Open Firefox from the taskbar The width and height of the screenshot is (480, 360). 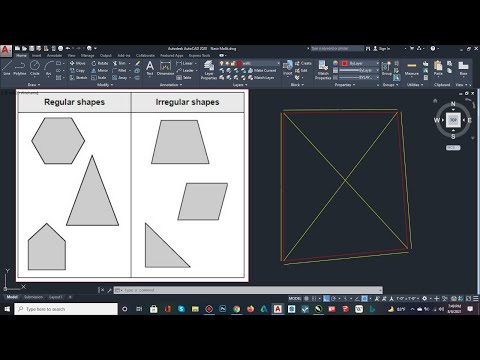250,309
